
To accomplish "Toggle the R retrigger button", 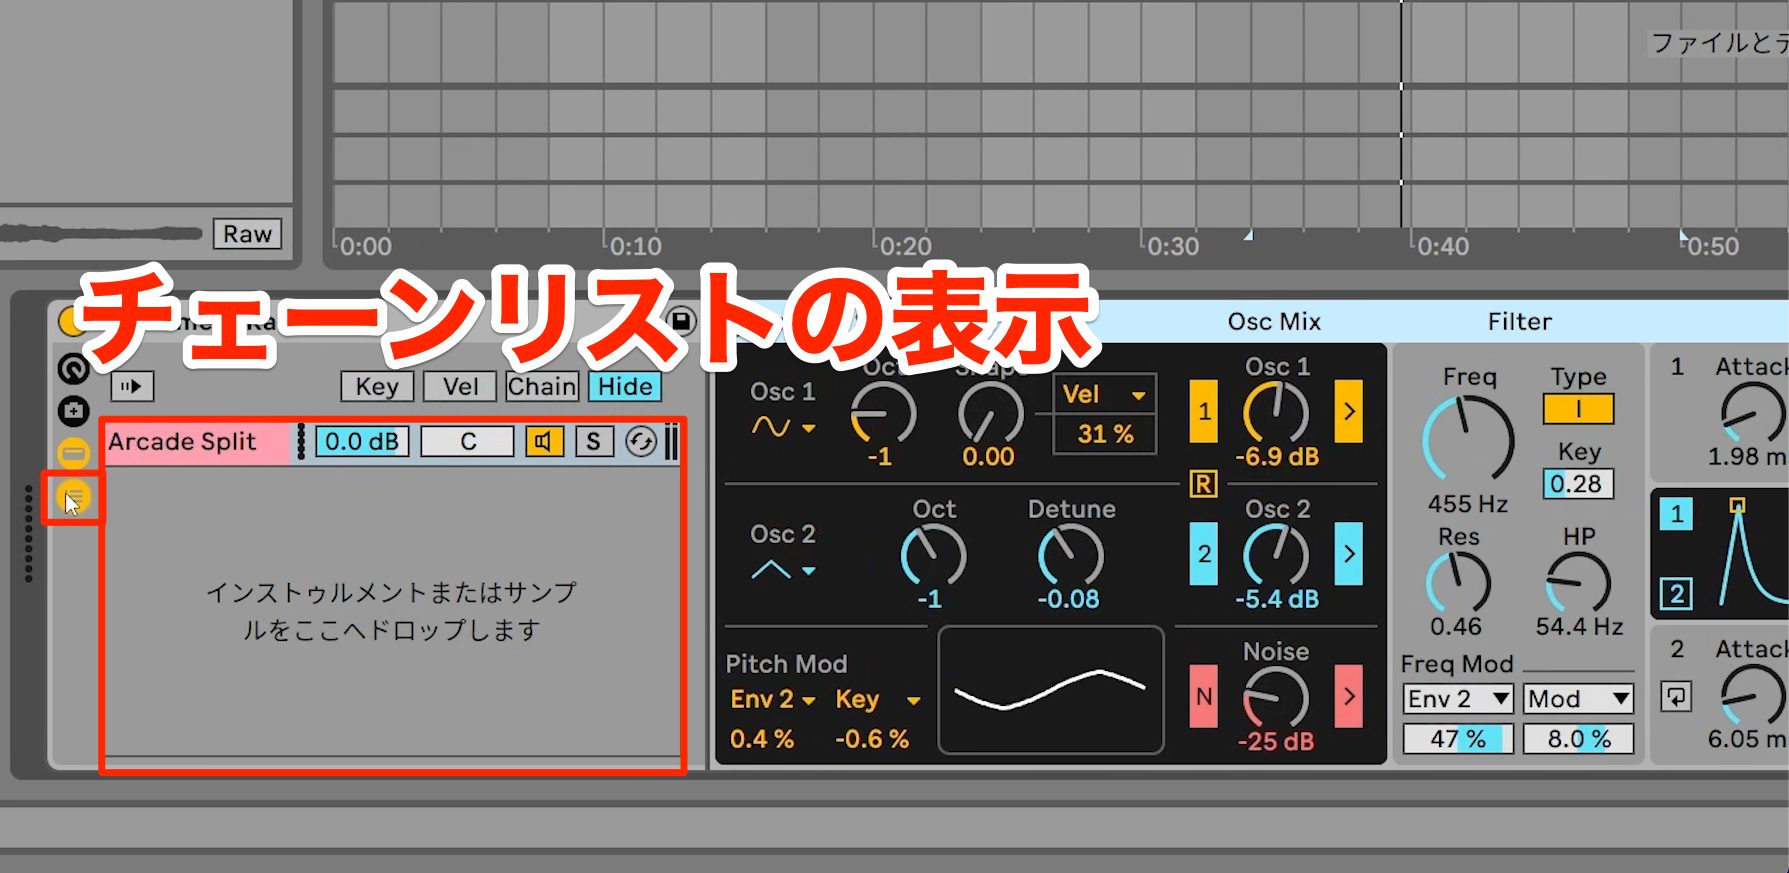I will (x=1203, y=485).
